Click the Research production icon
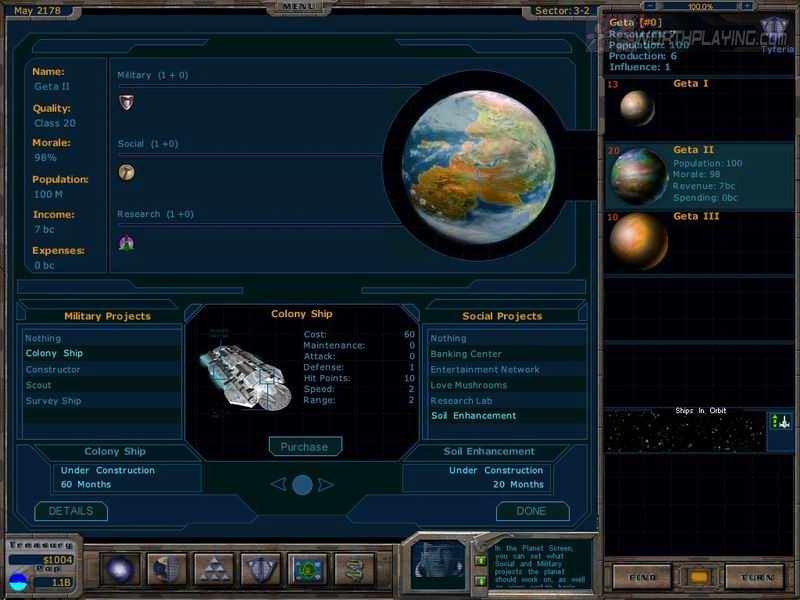 tap(126, 242)
